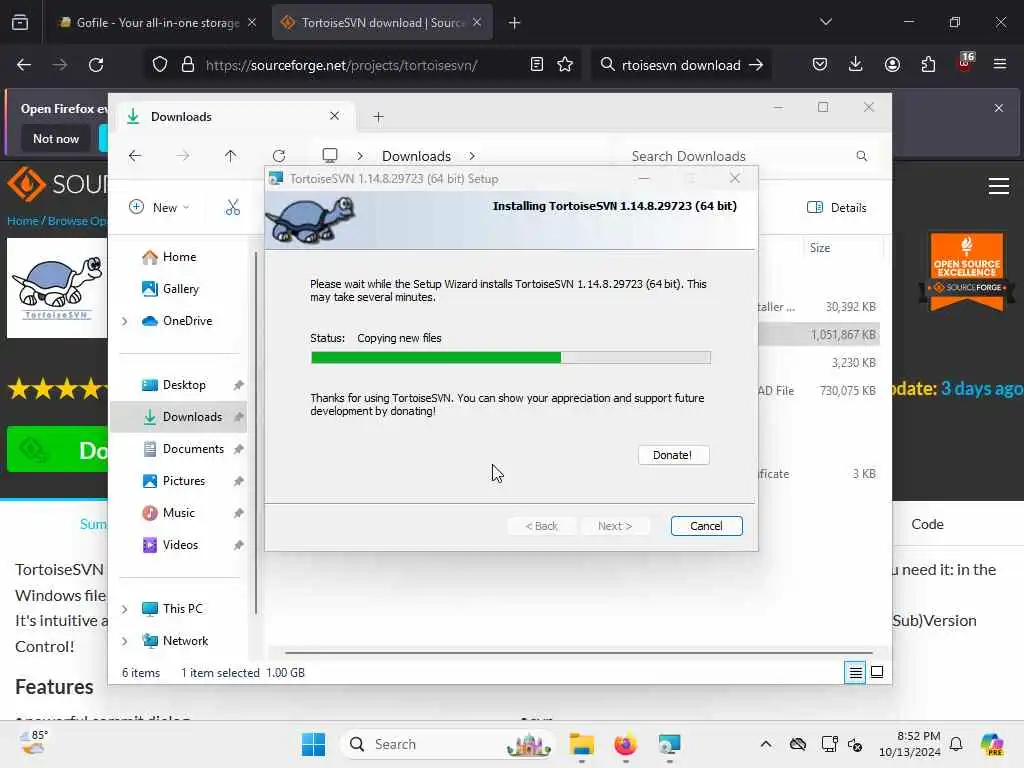Refresh the Downloads folder view
This screenshot has width=1024, height=768.
coord(279,156)
